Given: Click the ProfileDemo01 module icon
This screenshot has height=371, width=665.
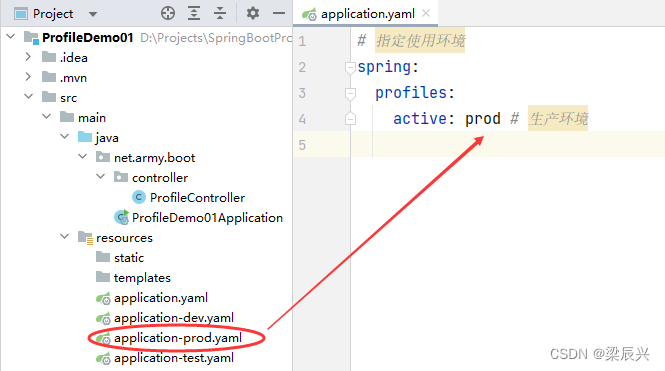Looking at the screenshot, I should click(31, 37).
